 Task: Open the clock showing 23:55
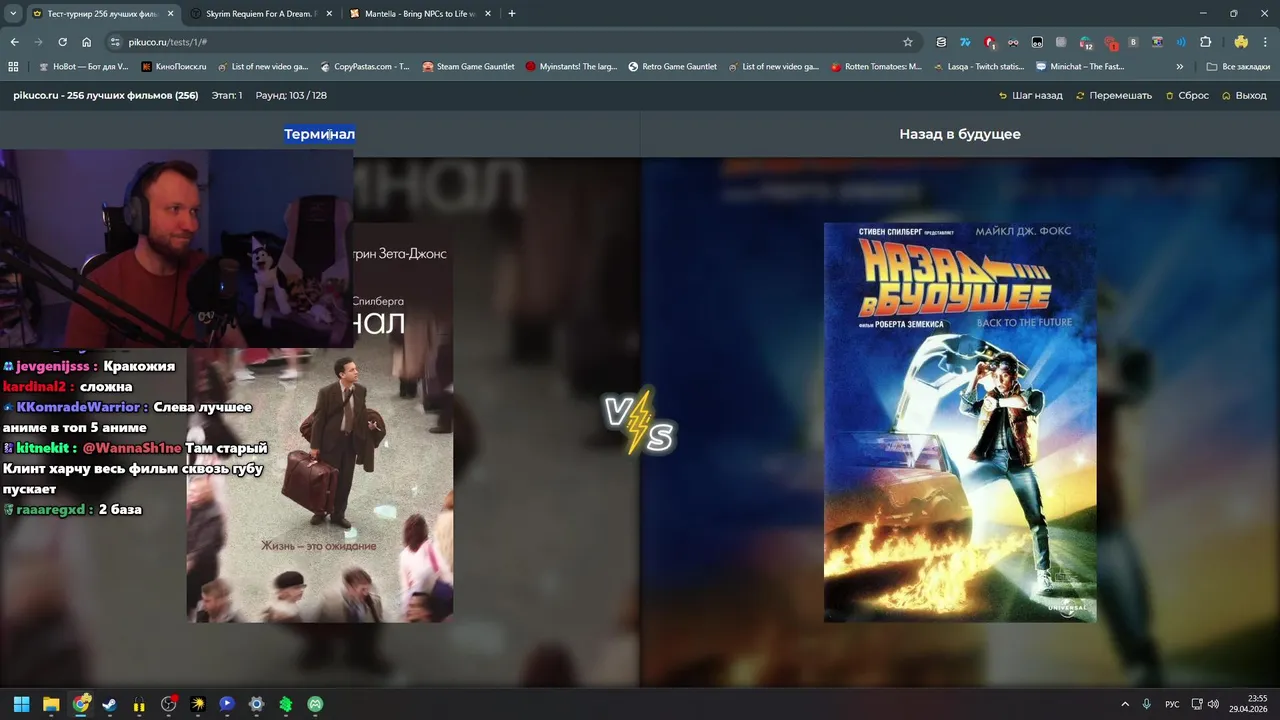click(x=1249, y=704)
